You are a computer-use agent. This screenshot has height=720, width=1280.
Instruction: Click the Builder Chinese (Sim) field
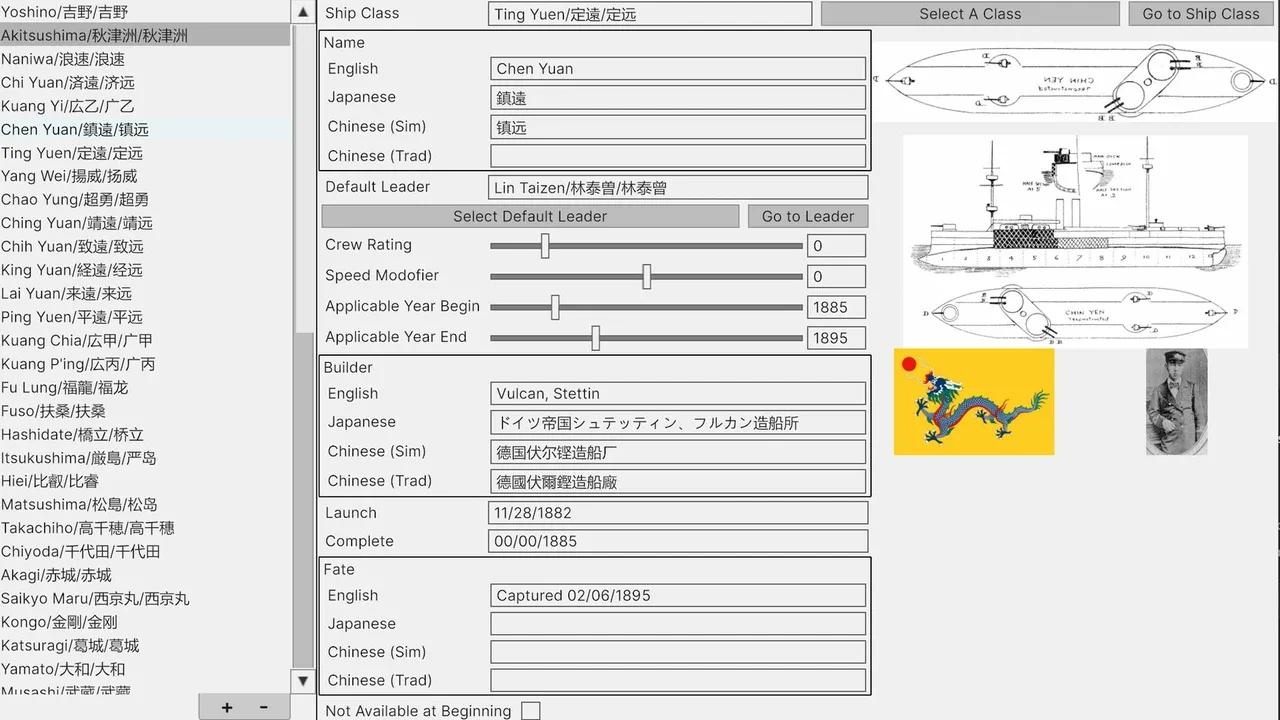click(678, 452)
